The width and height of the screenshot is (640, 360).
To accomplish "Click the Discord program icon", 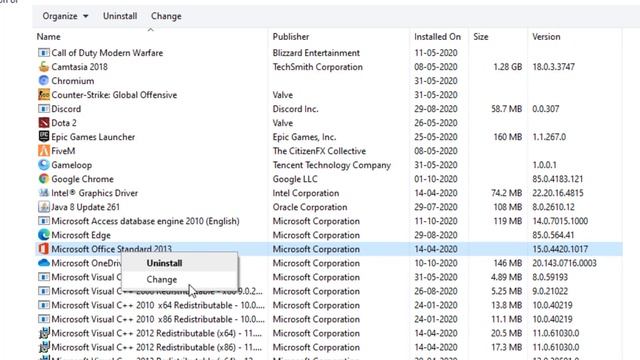I will (44, 109).
